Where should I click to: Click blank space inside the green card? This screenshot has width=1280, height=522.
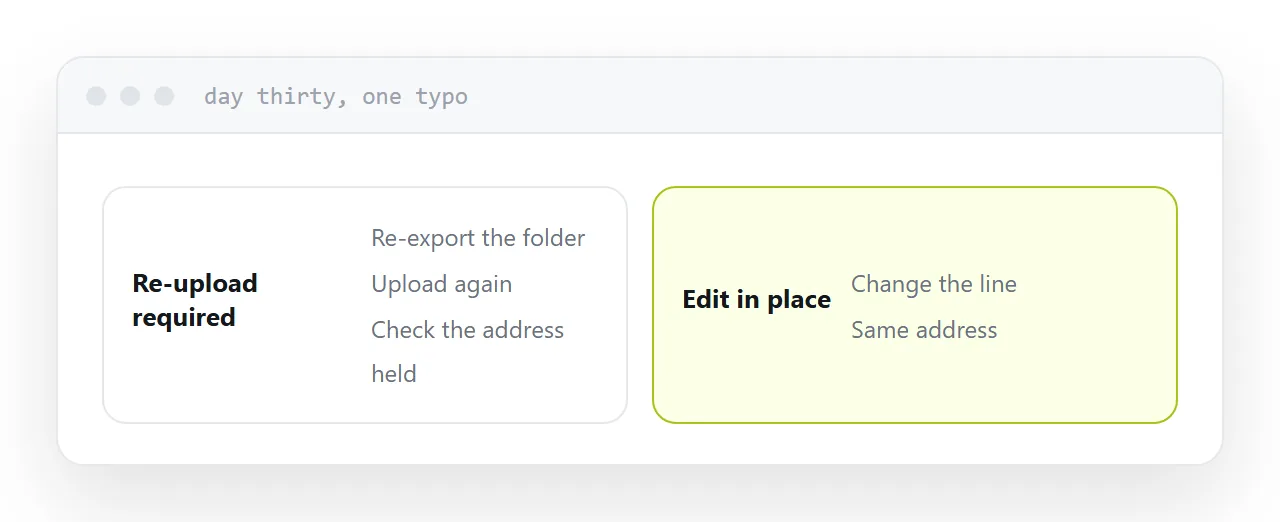click(1090, 380)
